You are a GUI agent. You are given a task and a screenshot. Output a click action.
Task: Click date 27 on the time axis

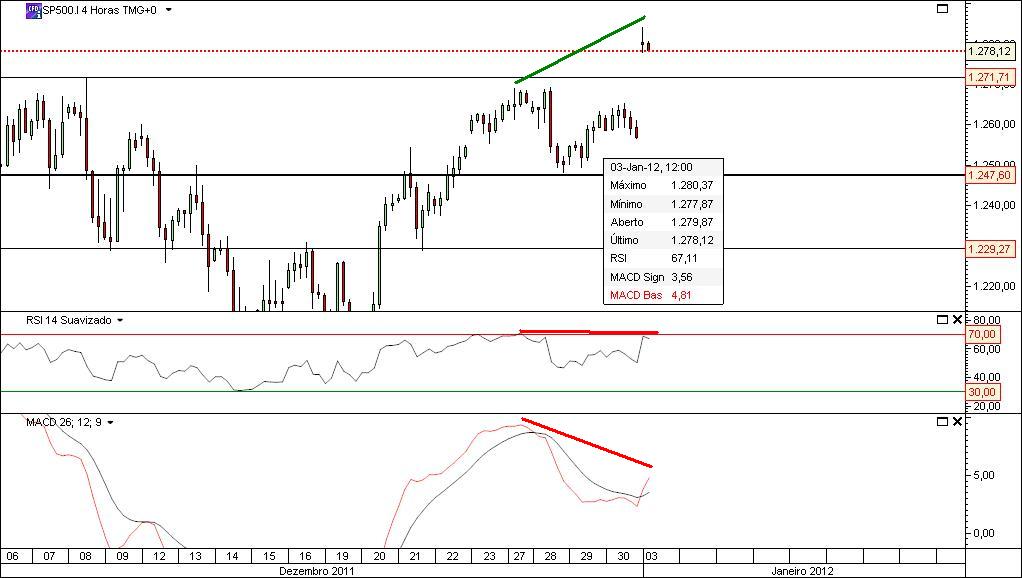[x=519, y=556]
